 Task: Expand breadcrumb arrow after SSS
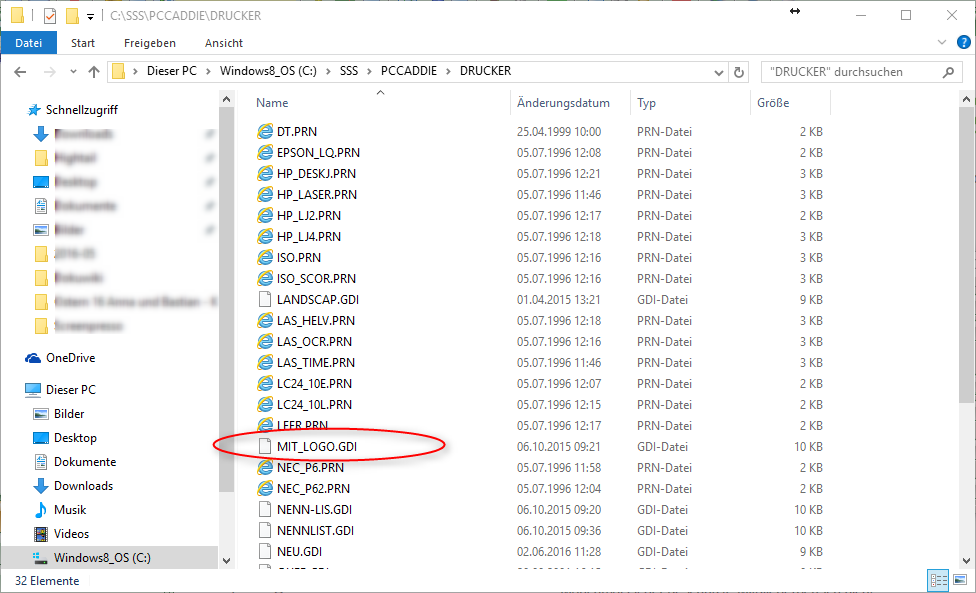coord(369,72)
